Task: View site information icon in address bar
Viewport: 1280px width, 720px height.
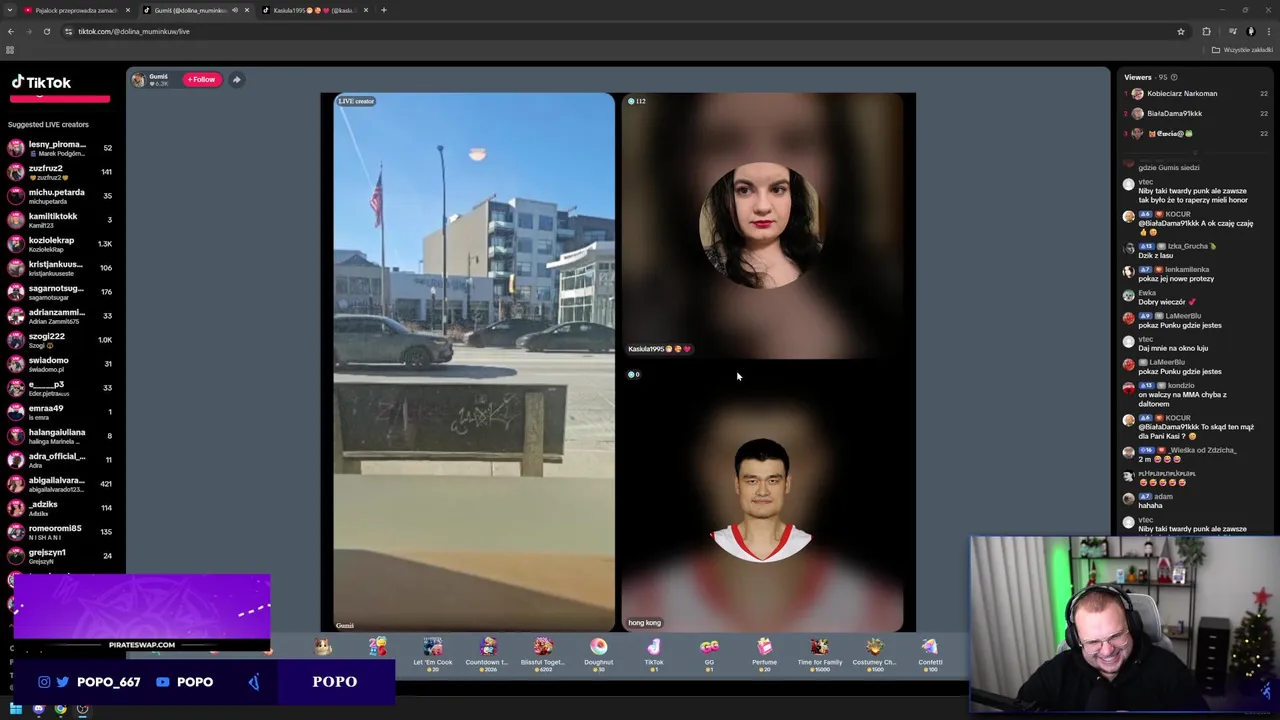Action: pyautogui.click(x=68, y=31)
